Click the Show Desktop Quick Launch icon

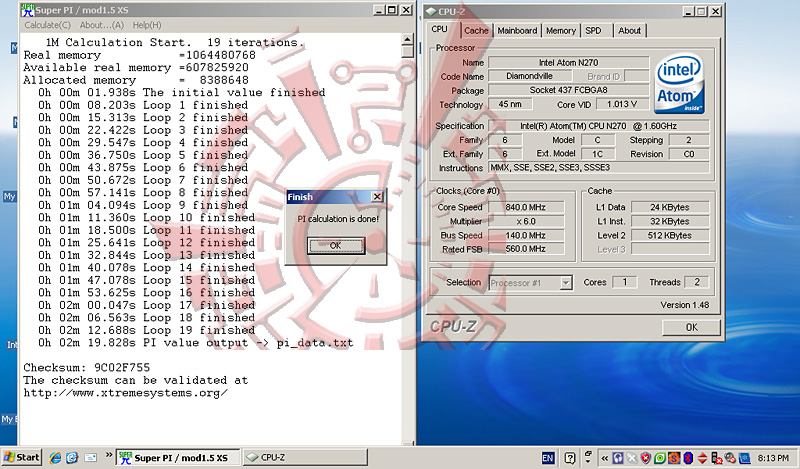coord(91,458)
